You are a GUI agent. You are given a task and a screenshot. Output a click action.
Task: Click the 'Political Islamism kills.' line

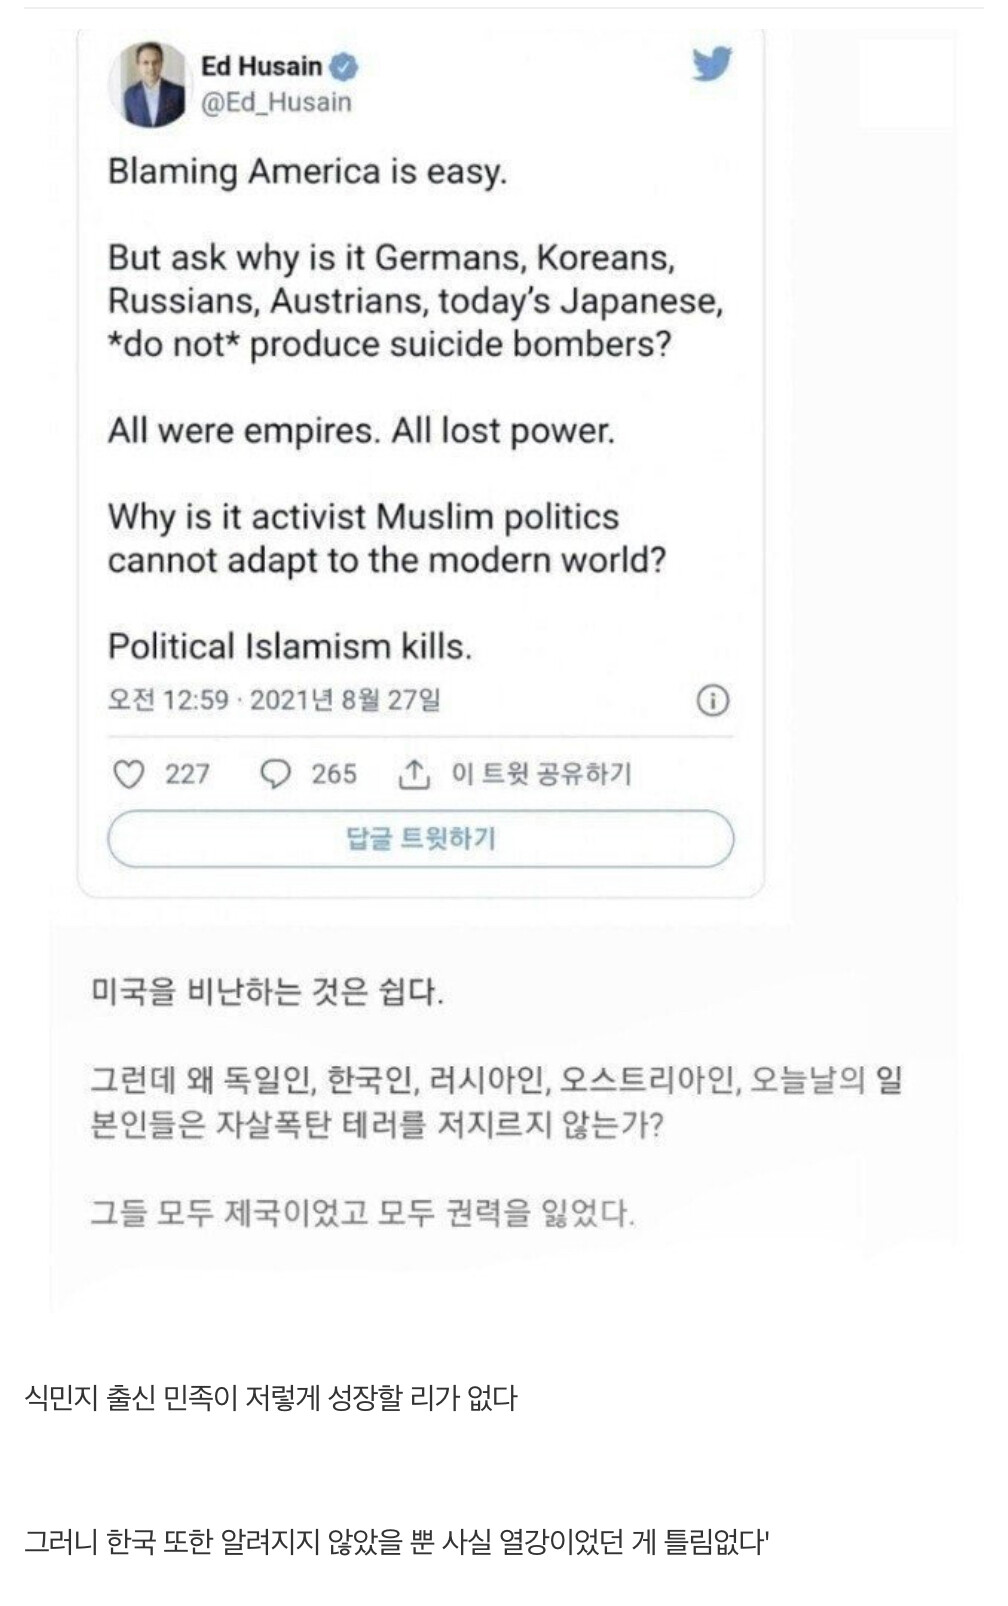tap(289, 646)
